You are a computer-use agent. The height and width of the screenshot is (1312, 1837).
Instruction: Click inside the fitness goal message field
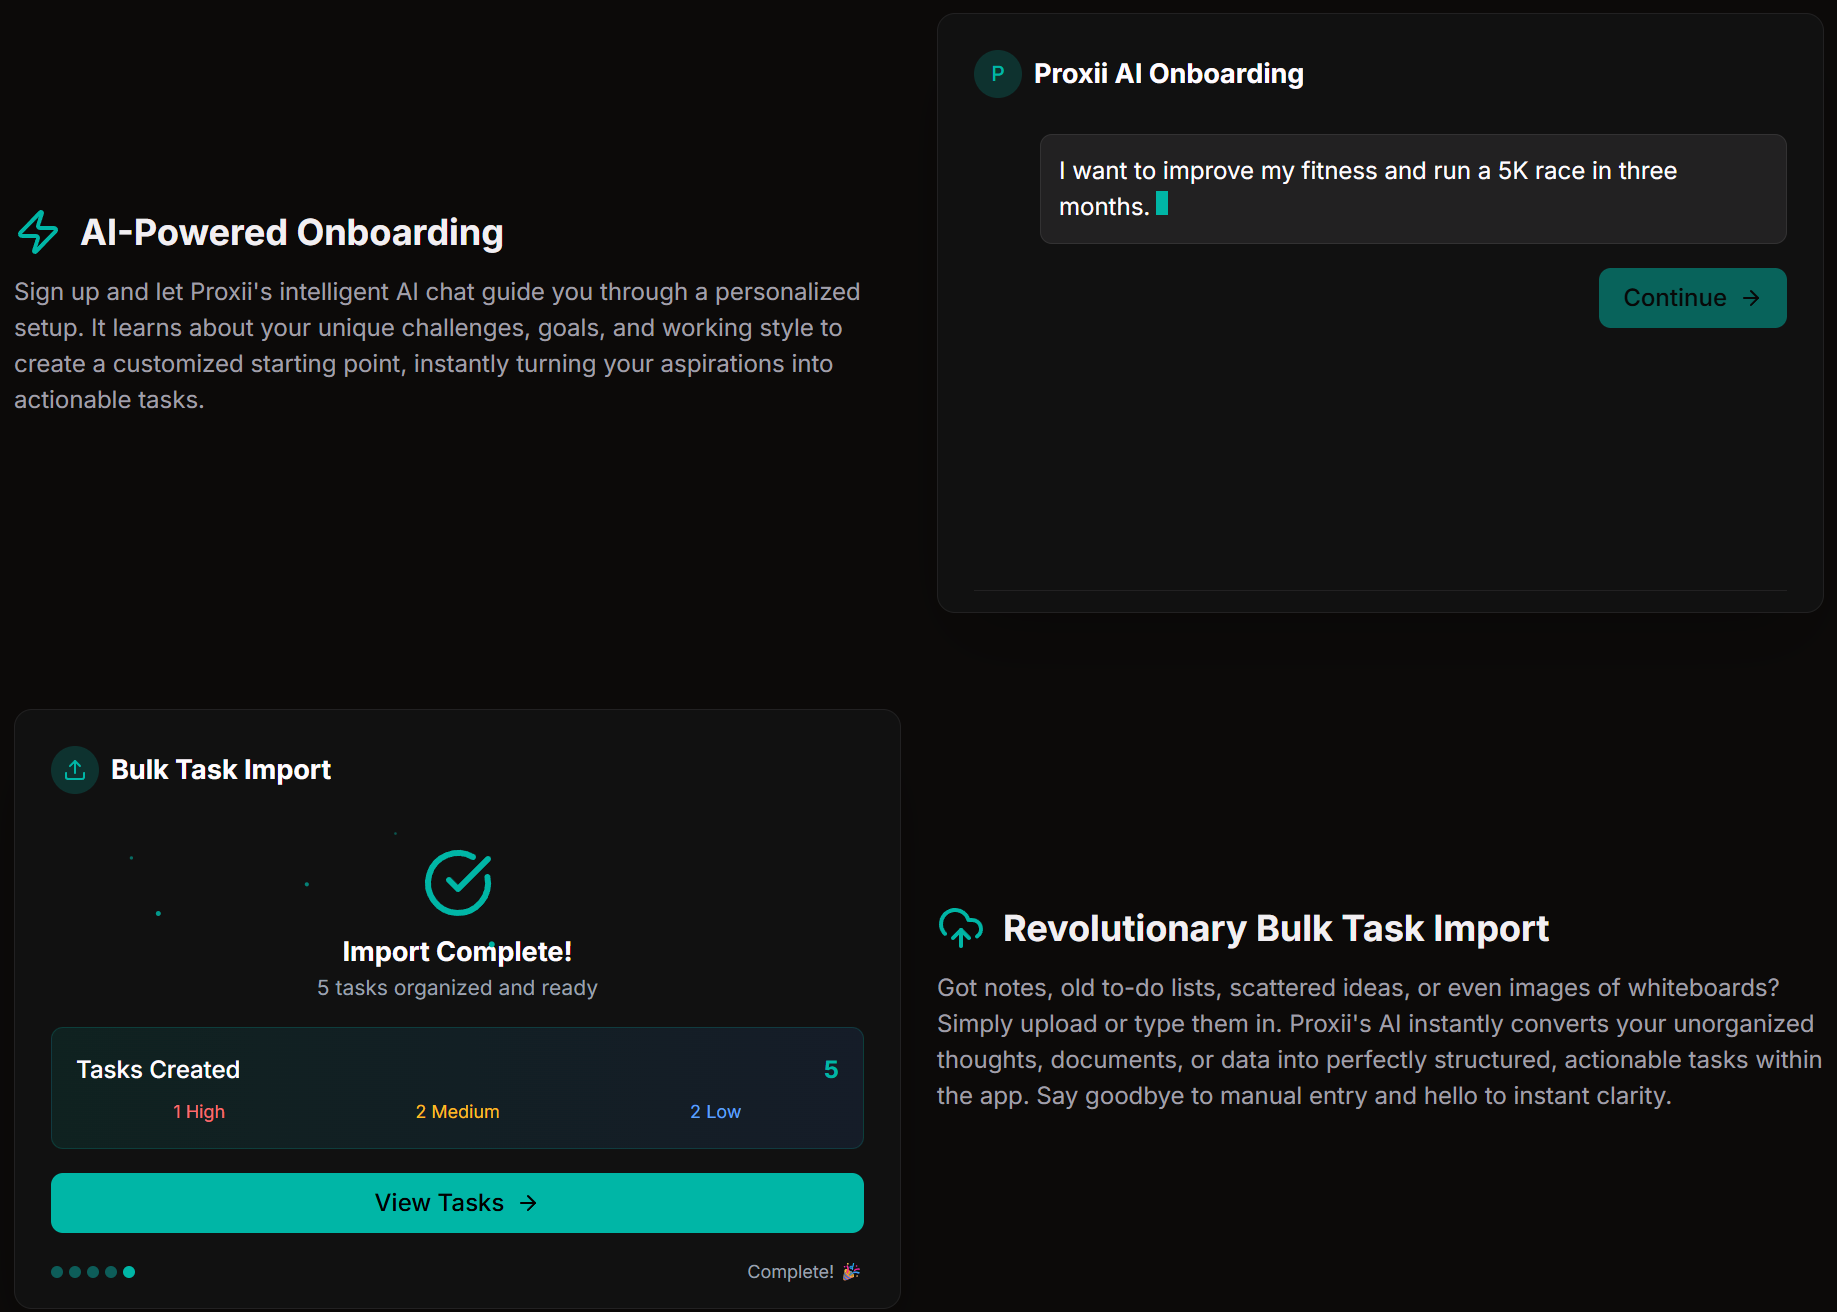pos(1412,189)
